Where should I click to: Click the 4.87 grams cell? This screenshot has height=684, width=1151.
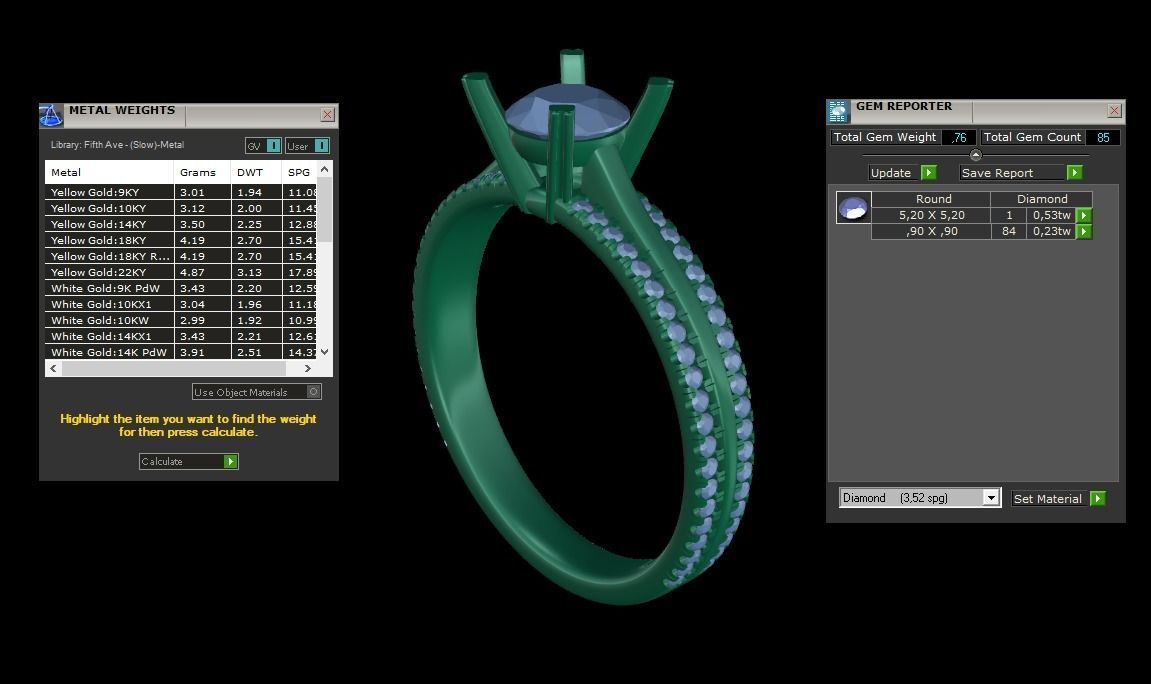[203, 272]
